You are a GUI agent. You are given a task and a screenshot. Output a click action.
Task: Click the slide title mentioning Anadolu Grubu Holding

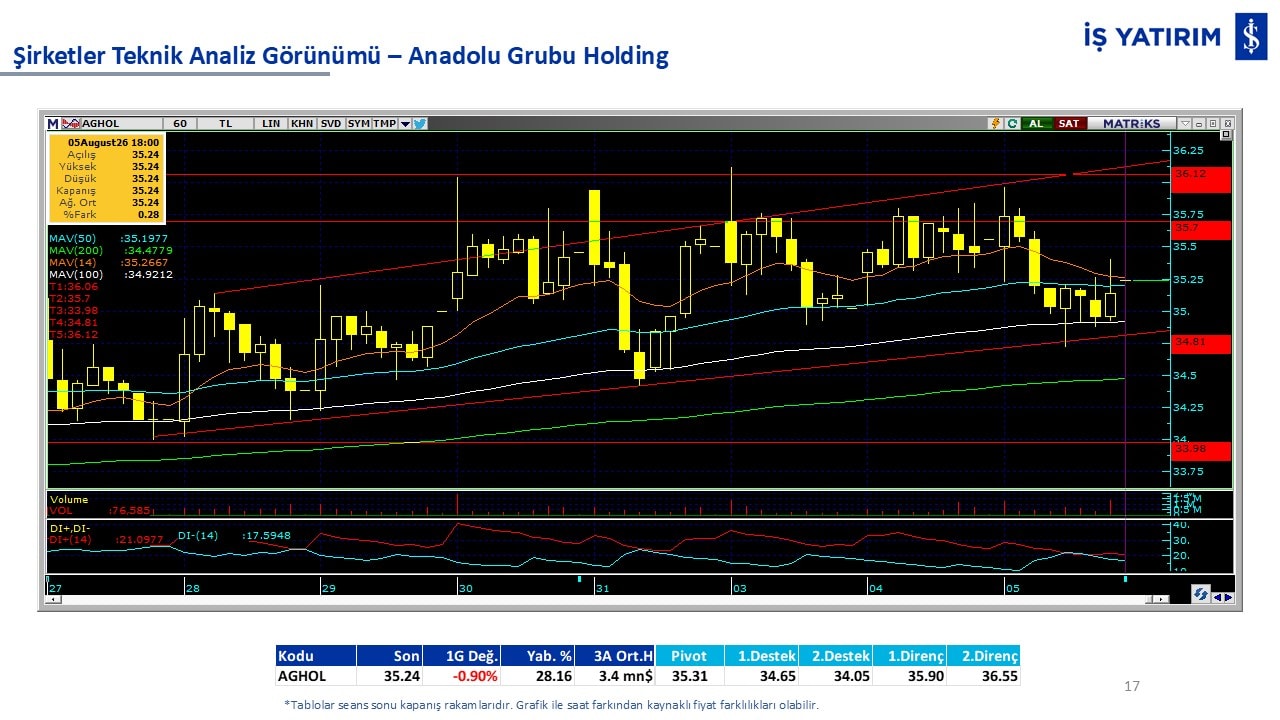(x=340, y=56)
